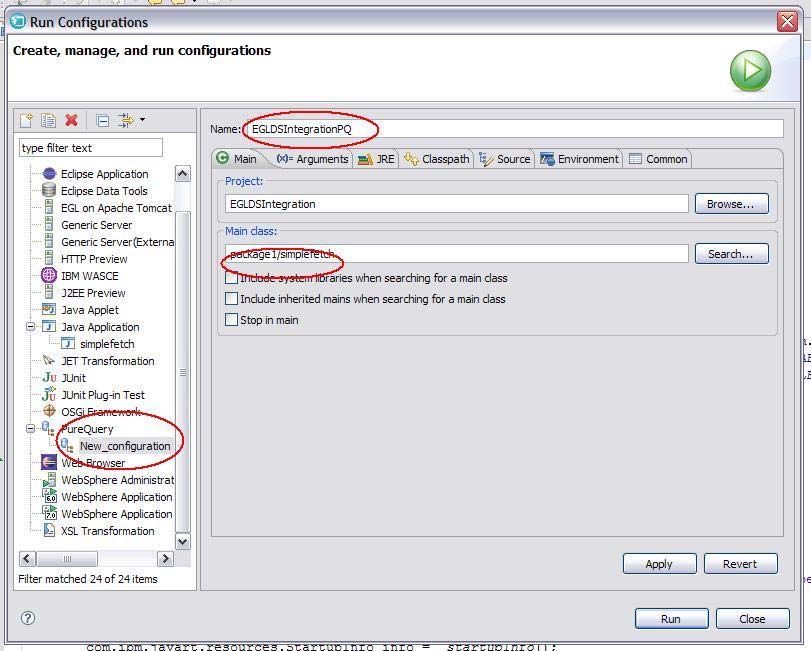Image resolution: width=811 pixels, height=651 pixels.
Task: Click the Close button
Action: [753, 618]
